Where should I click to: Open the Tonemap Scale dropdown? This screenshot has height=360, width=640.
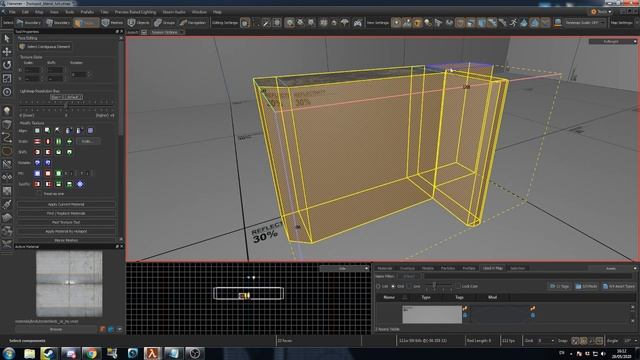pos(585,23)
